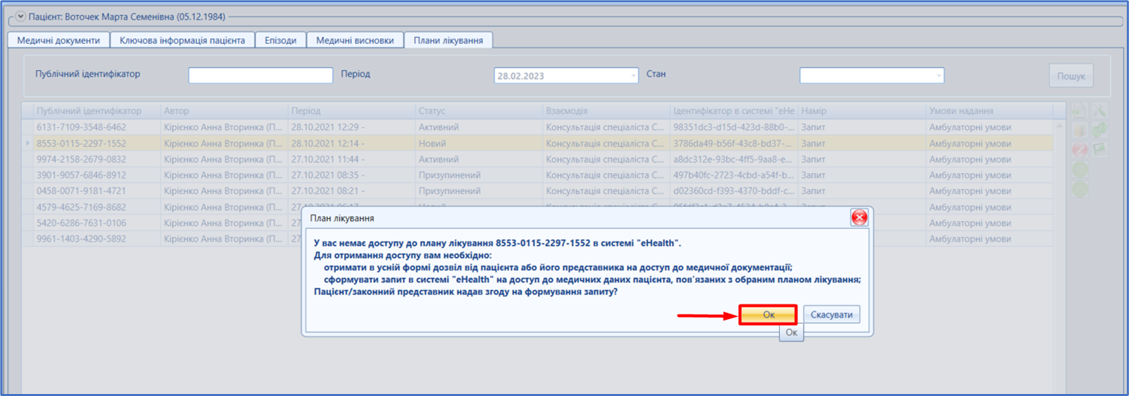Click system ID cell 98351dc3-d15d-423d-88b0
The image size is (1129, 396).
(734, 127)
